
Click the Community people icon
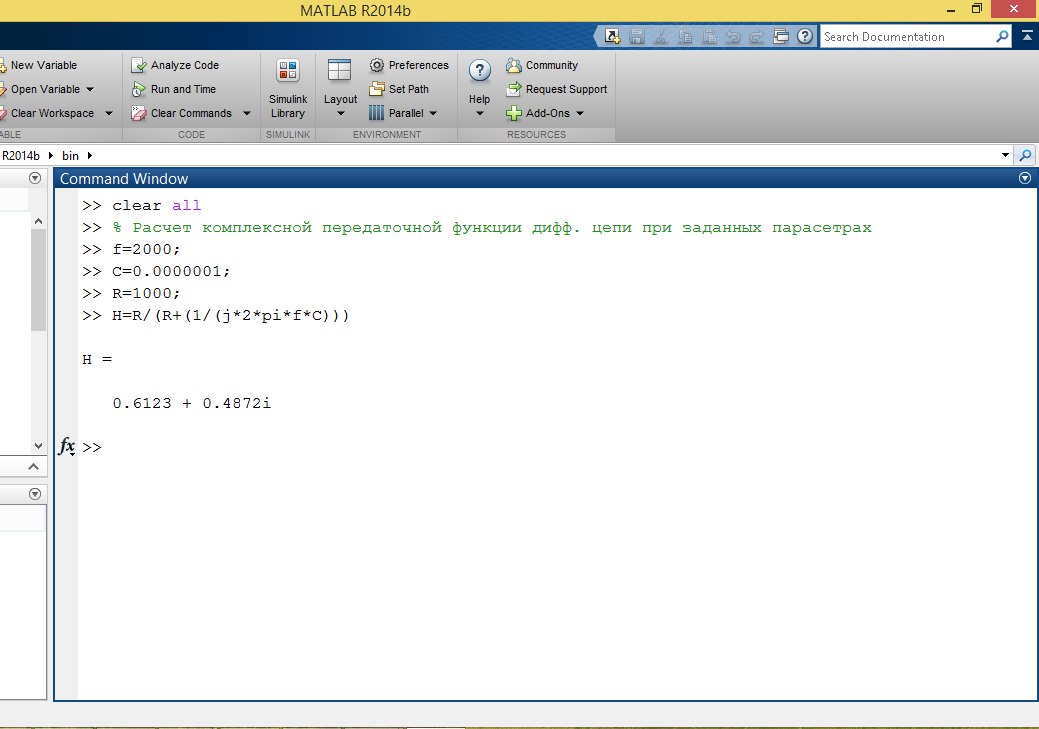tap(514, 65)
